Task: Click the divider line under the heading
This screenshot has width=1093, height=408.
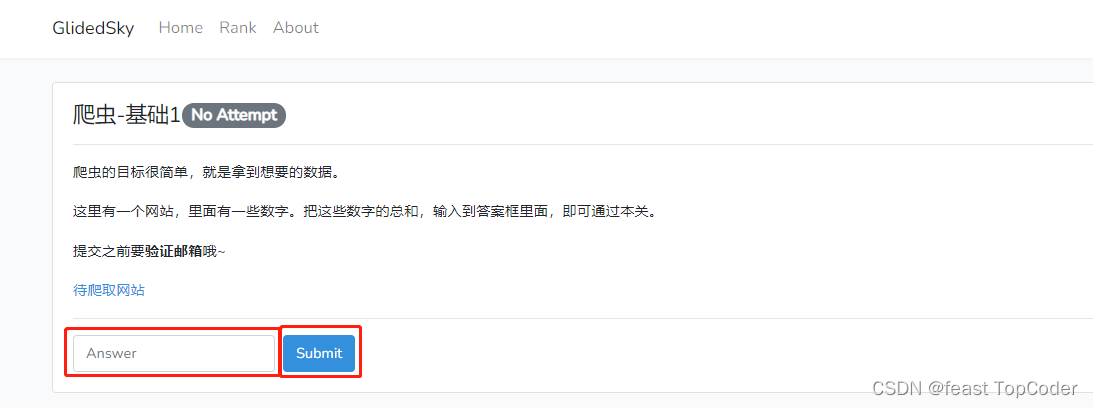Action: pos(583,144)
